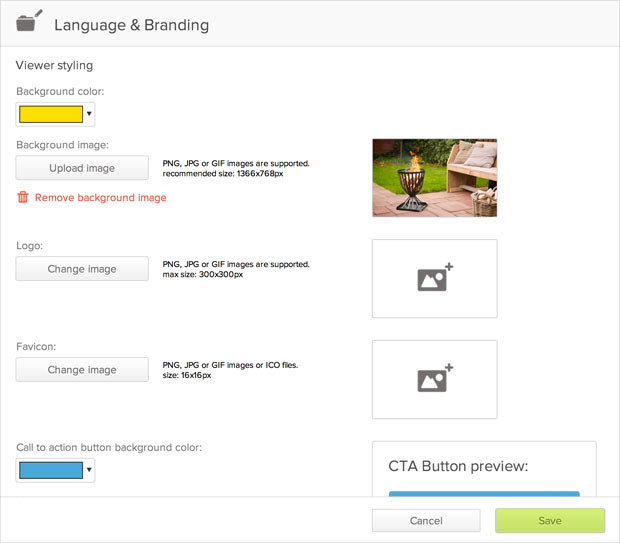Click the trash icon for background image
This screenshot has height=543, width=620.
(x=23, y=198)
